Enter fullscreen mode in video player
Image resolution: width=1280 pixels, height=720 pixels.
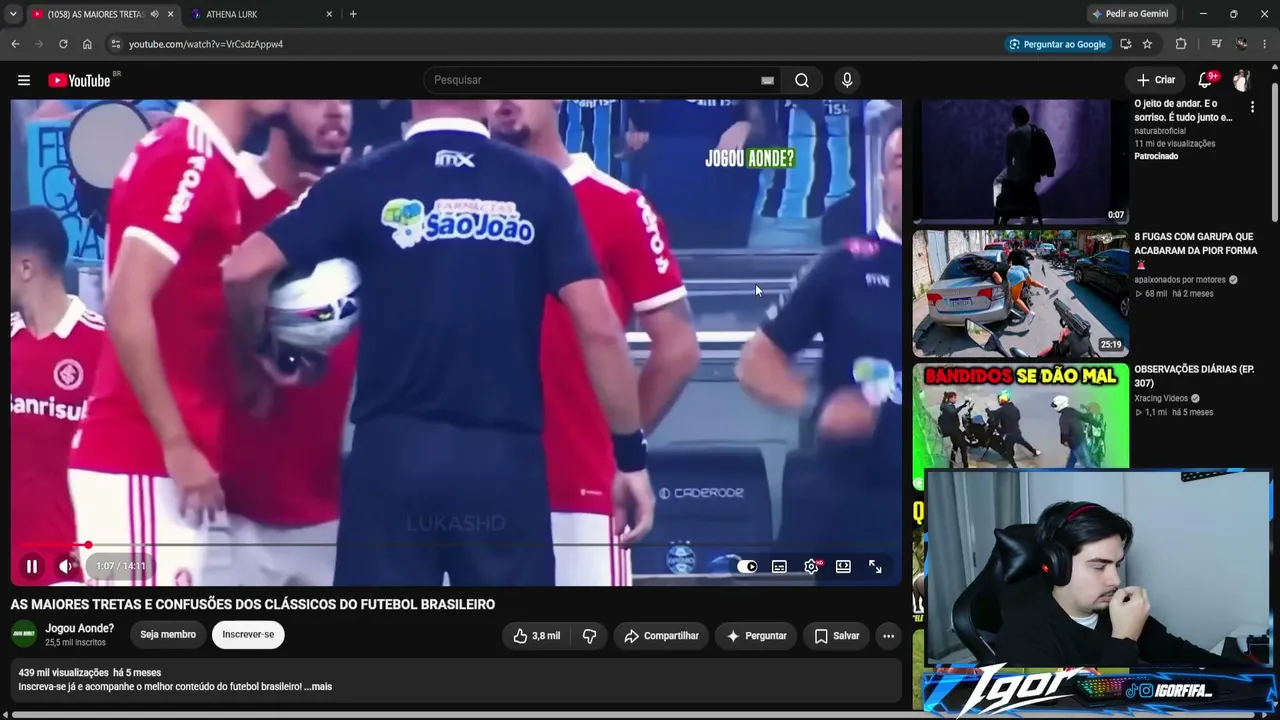[875, 566]
